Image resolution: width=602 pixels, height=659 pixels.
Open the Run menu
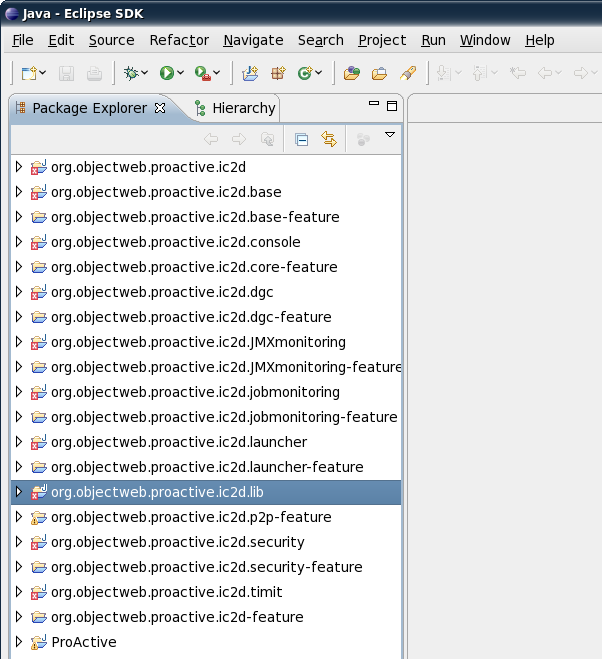click(x=433, y=40)
